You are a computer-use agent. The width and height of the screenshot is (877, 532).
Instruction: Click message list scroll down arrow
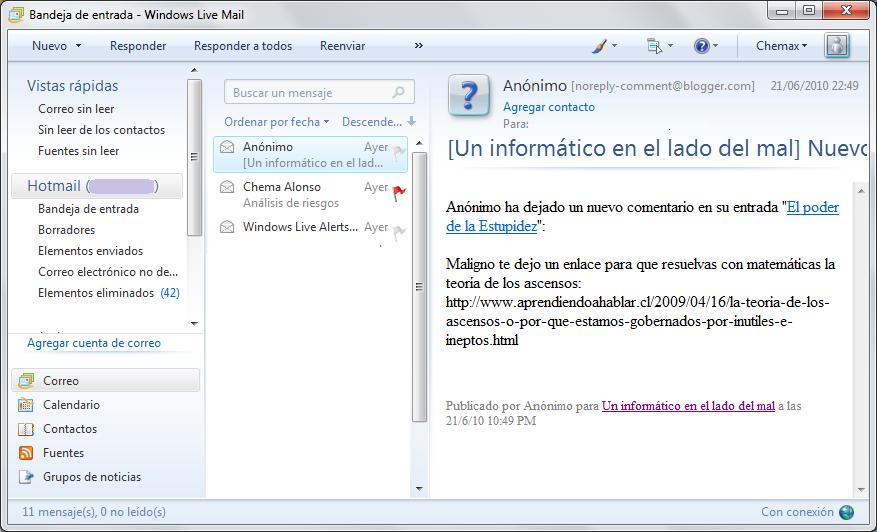point(419,488)
